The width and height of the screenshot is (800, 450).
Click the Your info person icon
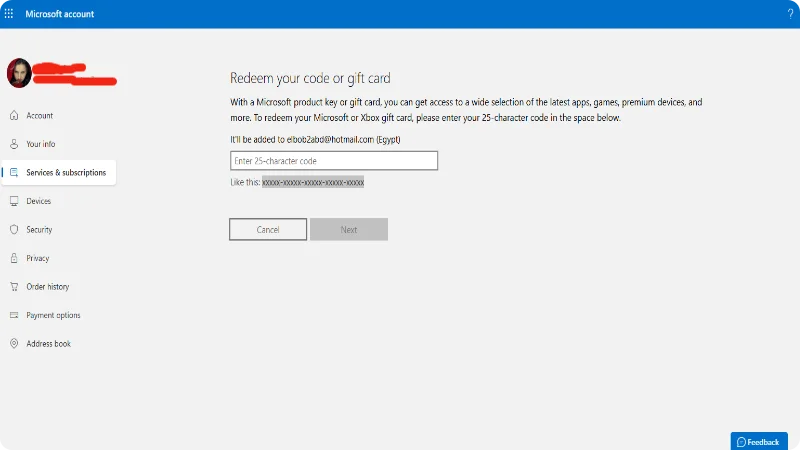pos(14,144)
